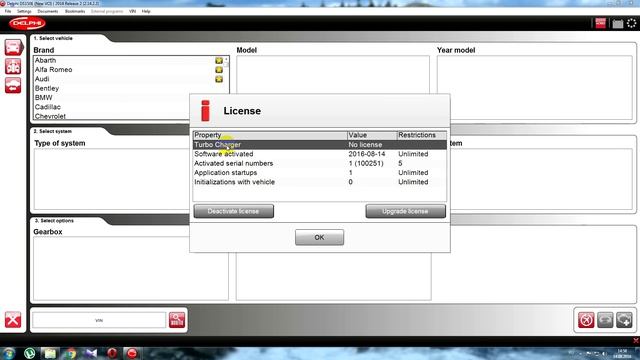Click the crossed tools icon at bottom-left
The image size is (640, 360).
[x=13, y=320]
